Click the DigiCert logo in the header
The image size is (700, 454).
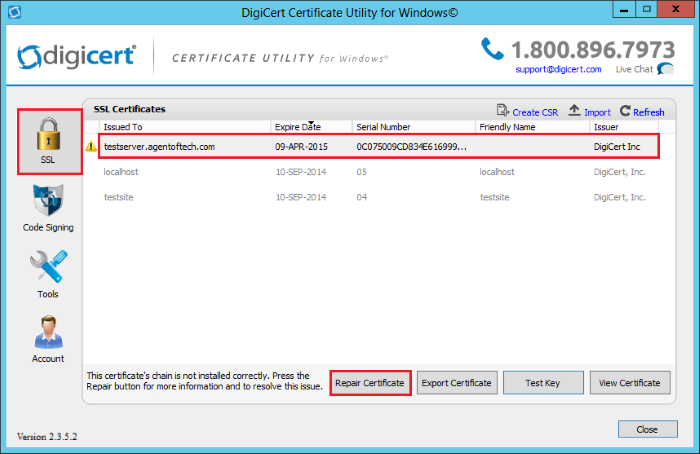[76, 57]
